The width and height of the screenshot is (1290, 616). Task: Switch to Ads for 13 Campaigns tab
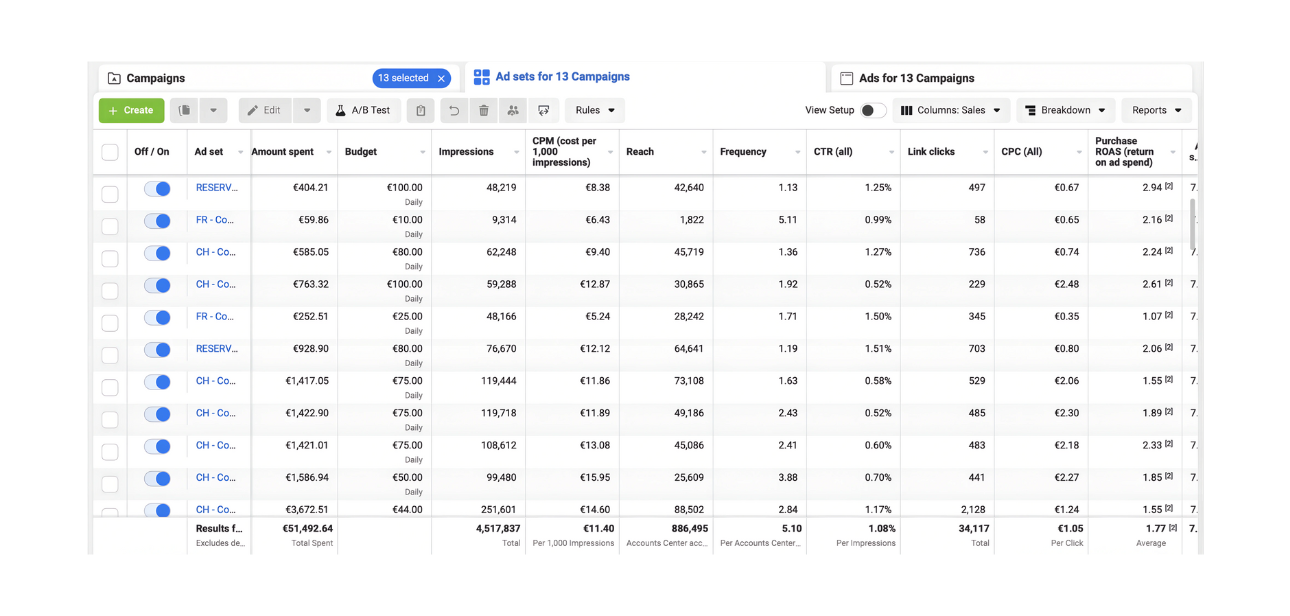[x=1011, y=78]
